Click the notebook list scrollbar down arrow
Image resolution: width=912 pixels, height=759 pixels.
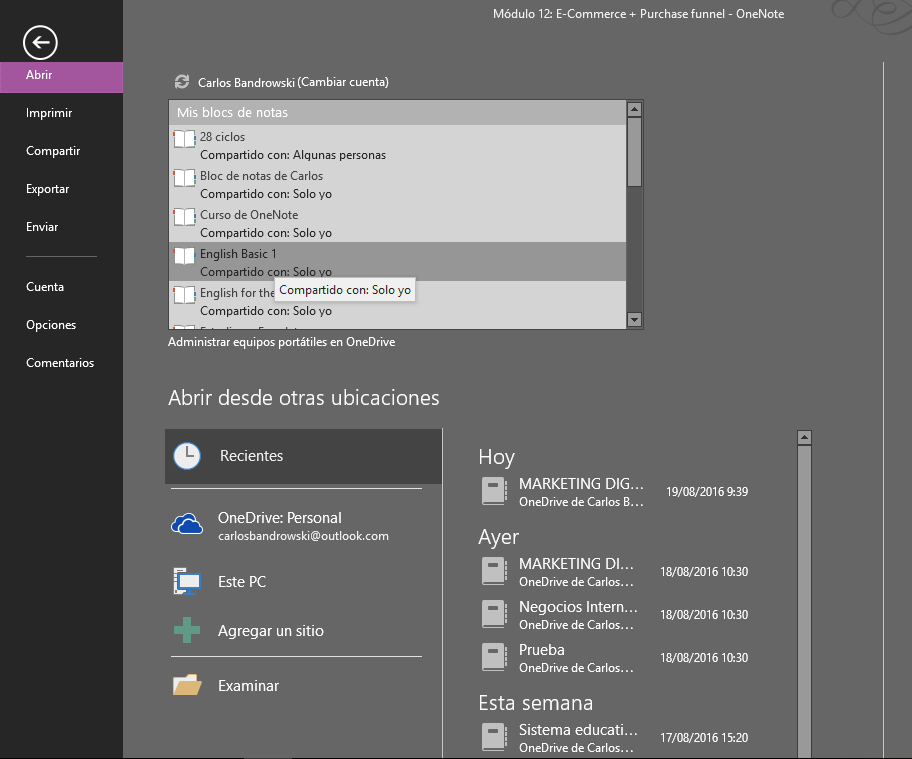[634, 320]
